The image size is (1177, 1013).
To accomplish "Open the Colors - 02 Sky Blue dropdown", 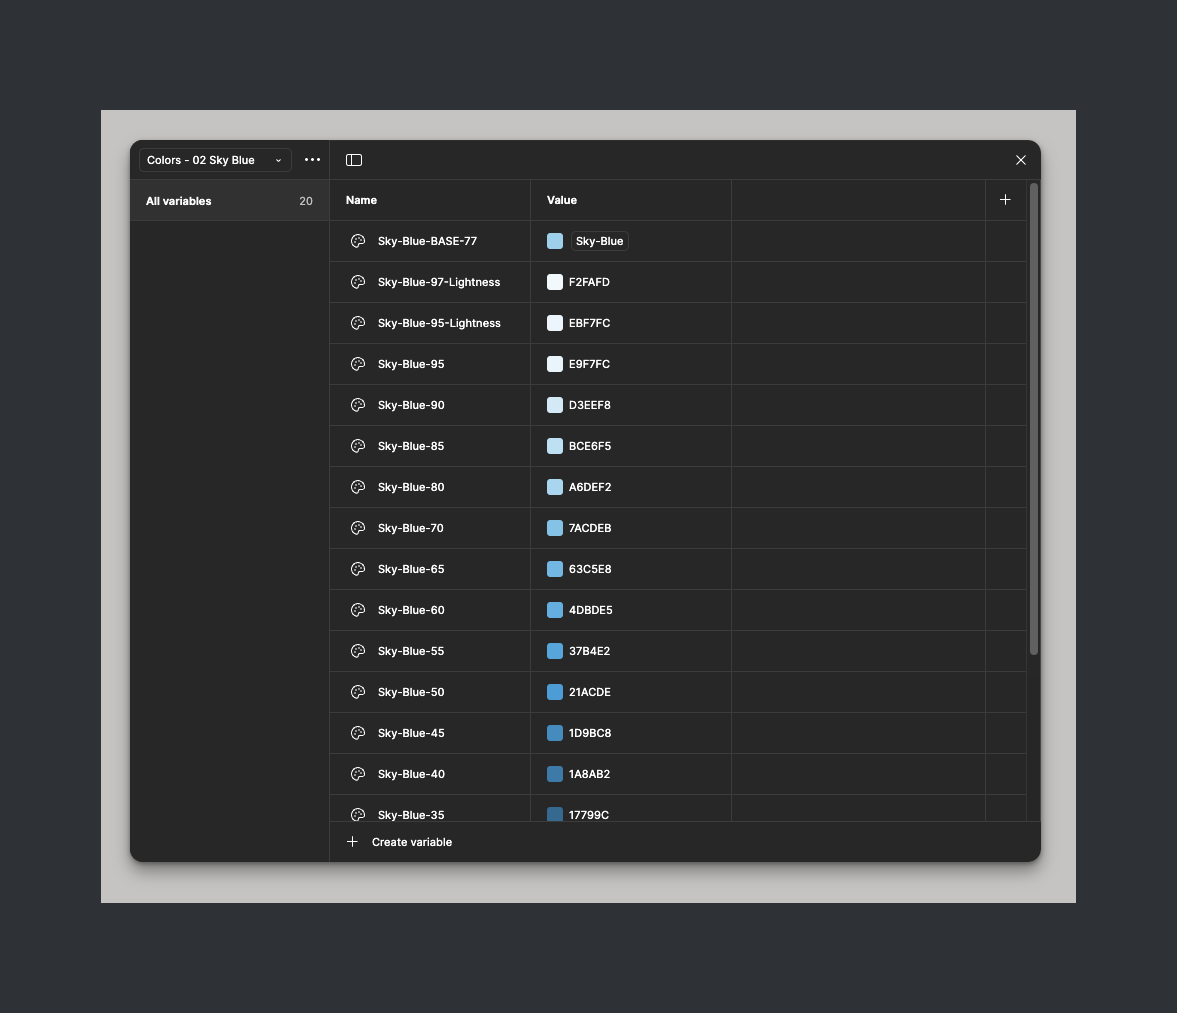I will [215, 160].
